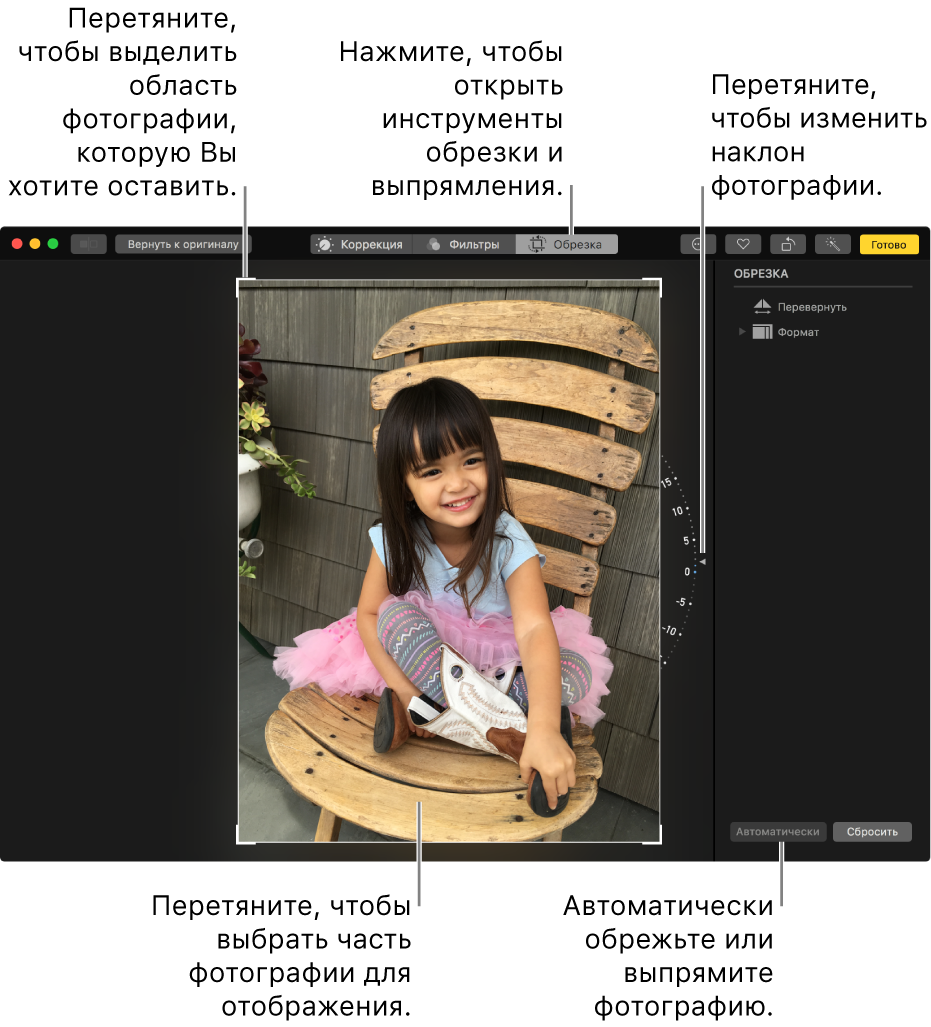
Task: Toggle the before/after comparison view button
Action: coord(89,244)
